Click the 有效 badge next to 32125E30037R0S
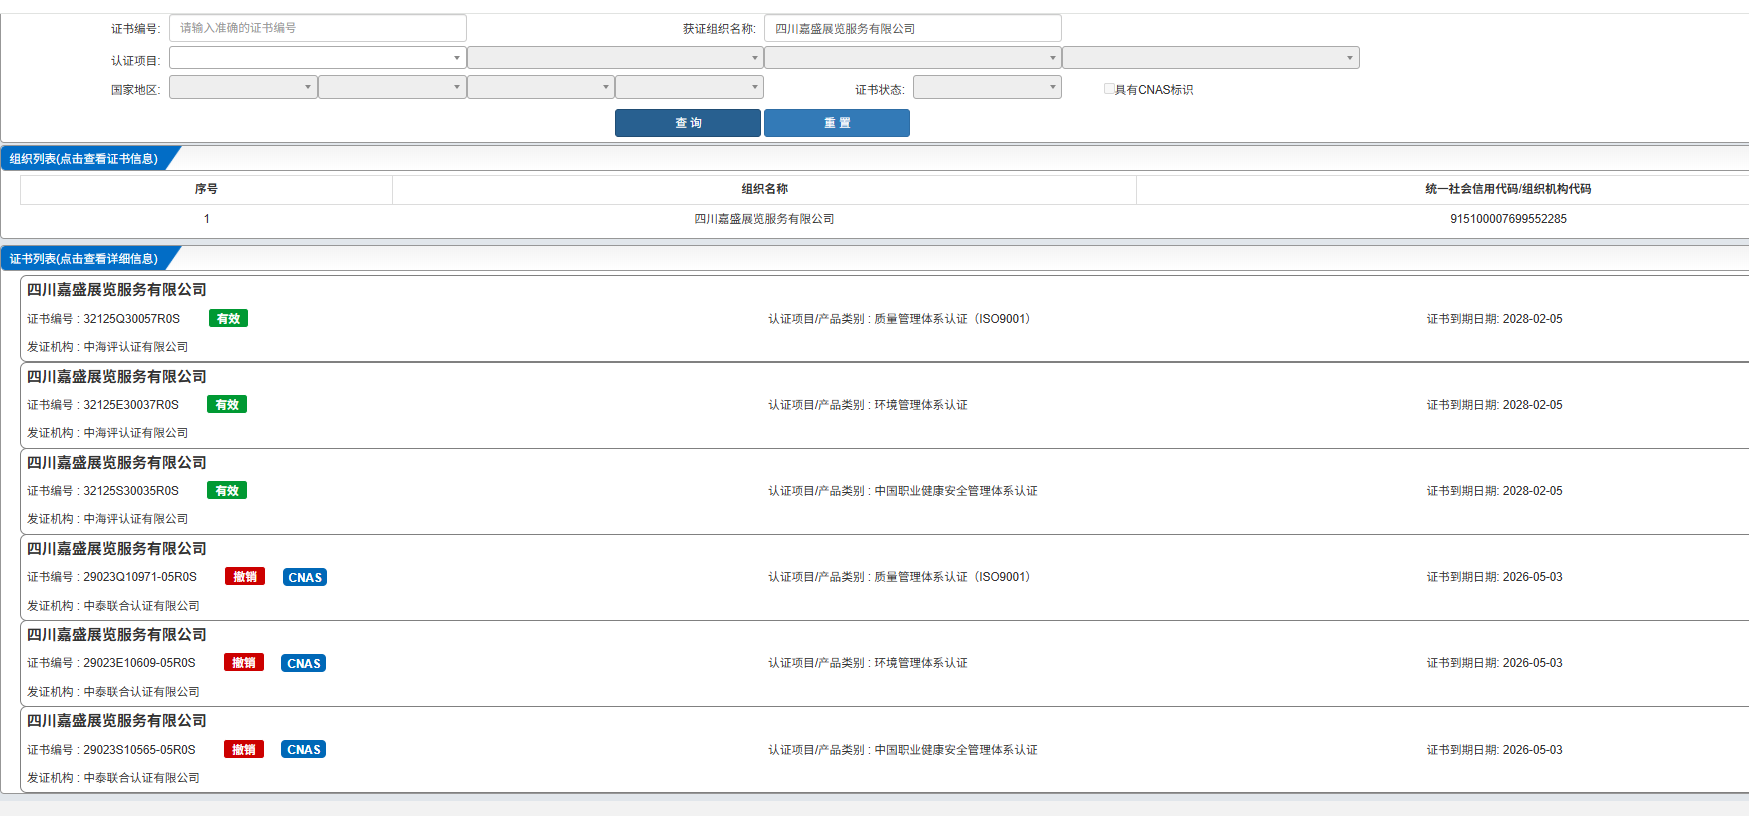Viewport: 1749px width, 816px height. 227,405
